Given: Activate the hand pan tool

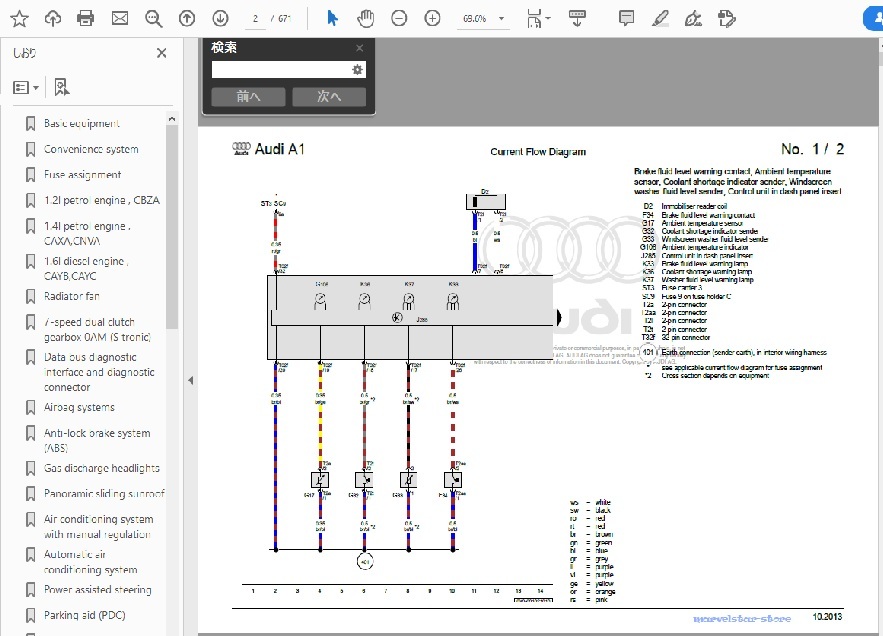Looking at the screenshot, I should 365,19.
